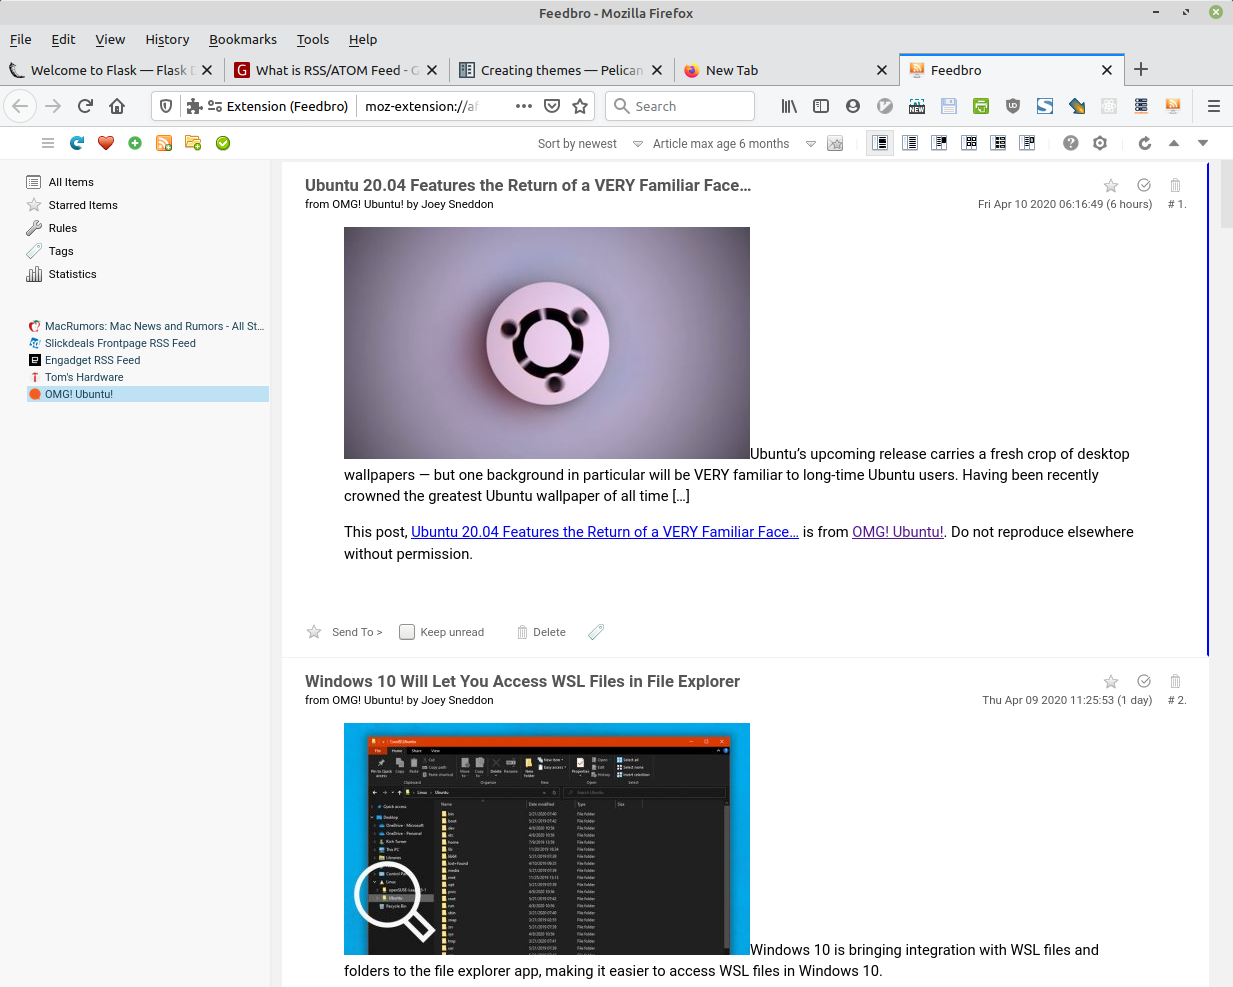Screen dimensions: 1233x987
Task: Open the Ubuntu 20.04 article body hyperlink
Action: 605,532
